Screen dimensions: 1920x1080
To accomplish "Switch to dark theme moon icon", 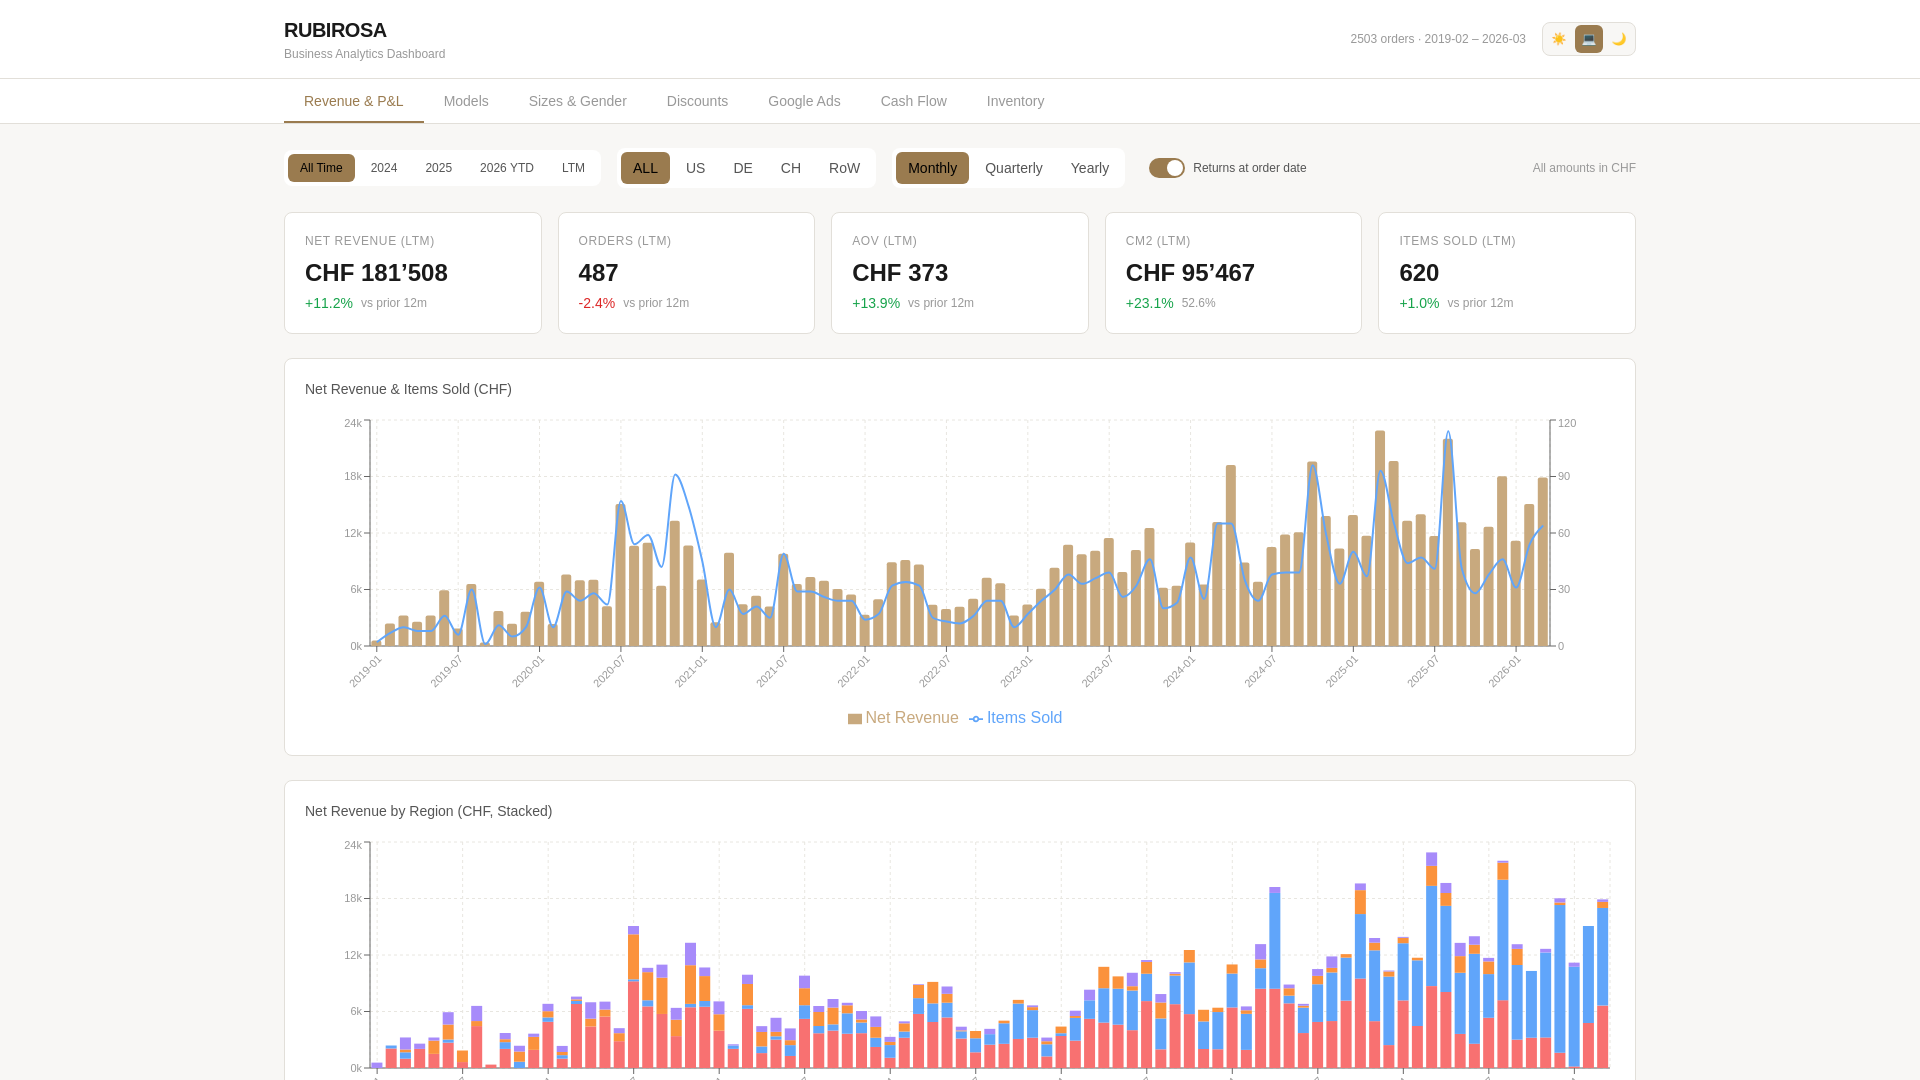I will tap(1618, 39).
